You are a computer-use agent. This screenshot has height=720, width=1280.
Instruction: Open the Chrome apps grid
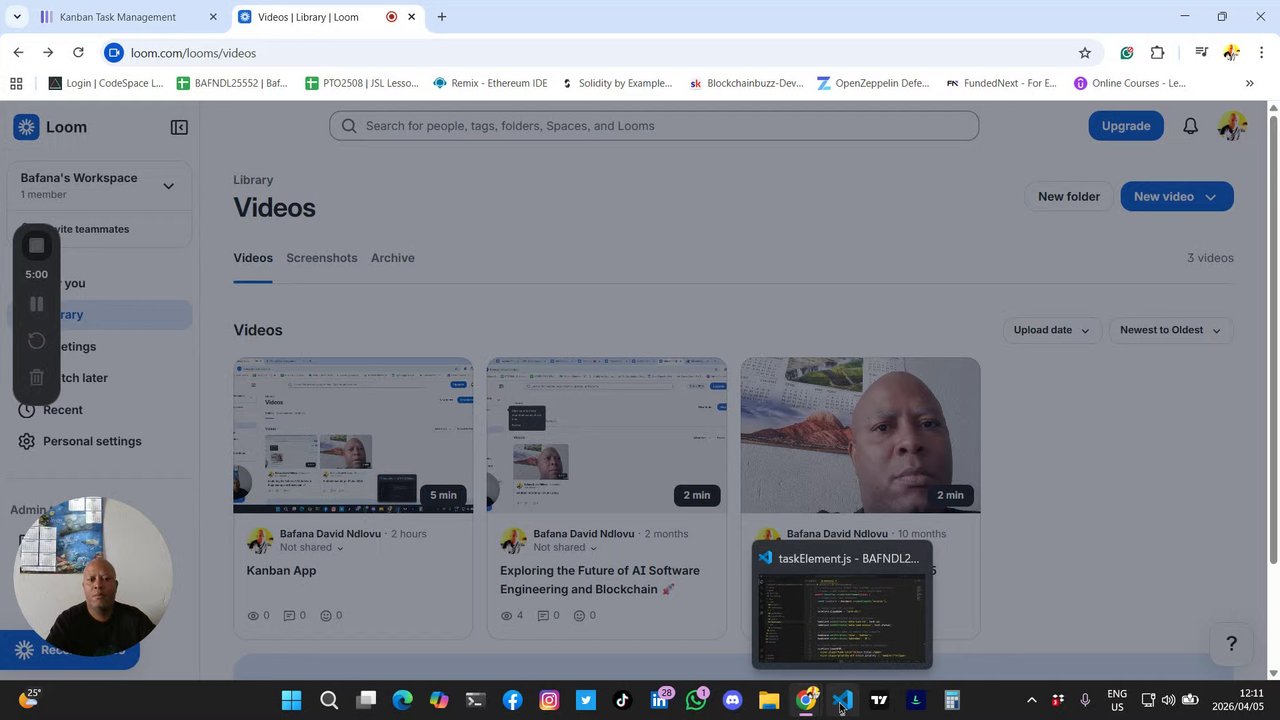tap(16, 84)
